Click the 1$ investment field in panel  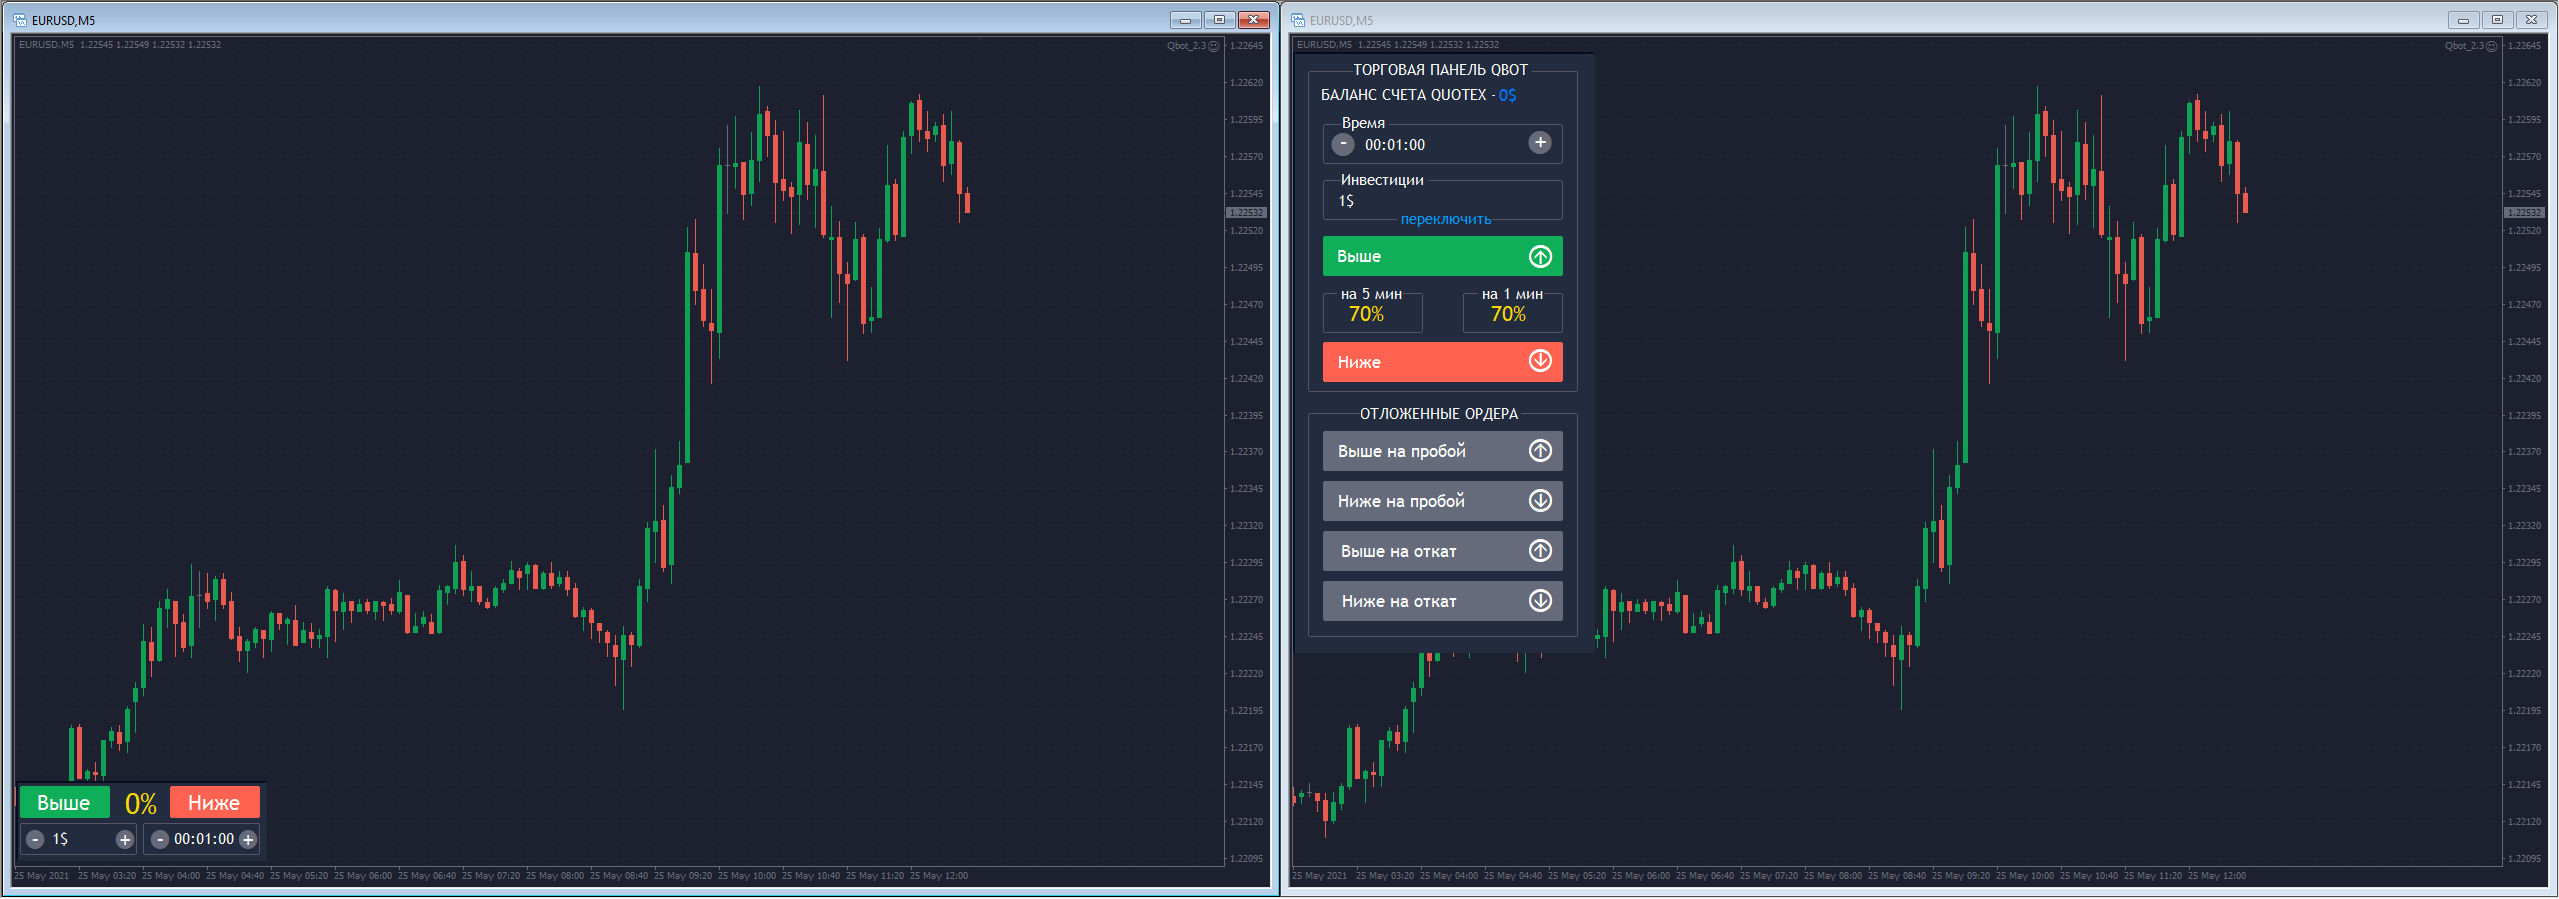tap(1442, 200)
